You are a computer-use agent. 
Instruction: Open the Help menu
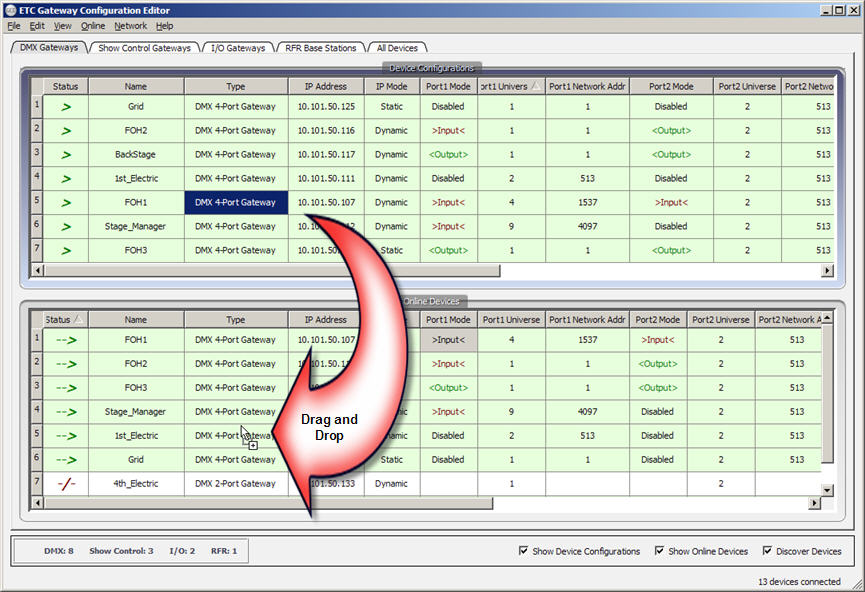[x=164, y=26]
